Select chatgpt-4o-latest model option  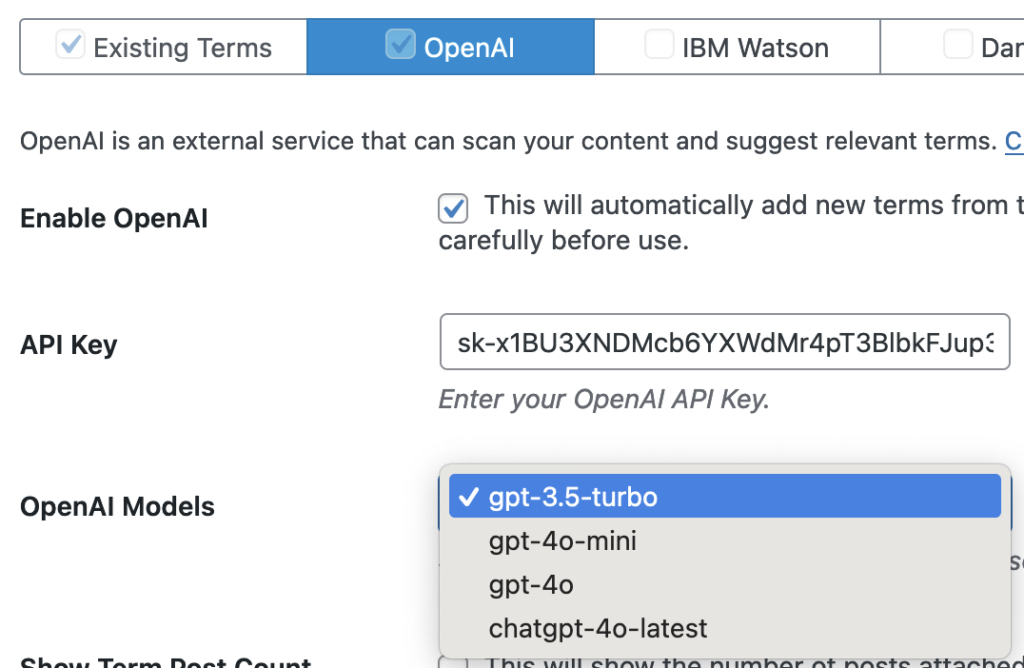pyautogui.click(x=725, y=628)
